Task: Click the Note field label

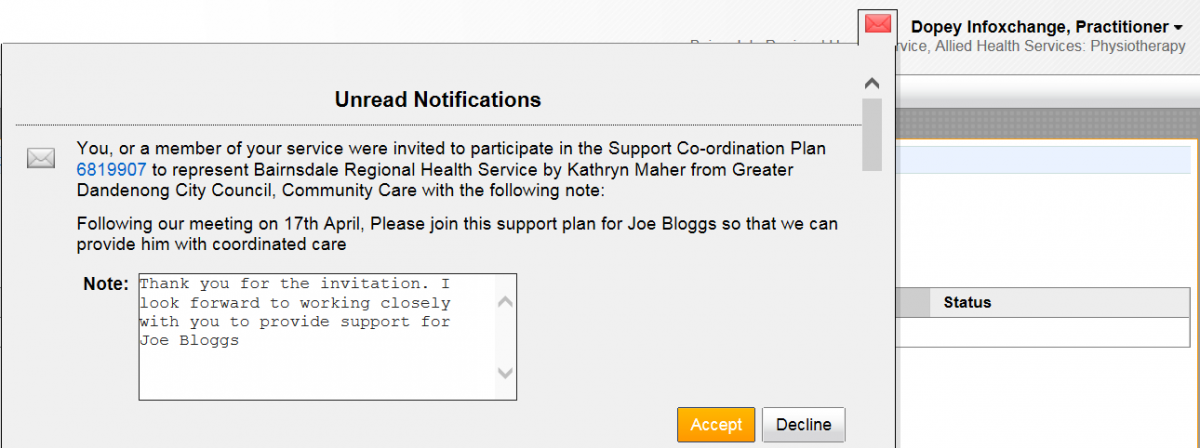Action: [x=106, y=284]
